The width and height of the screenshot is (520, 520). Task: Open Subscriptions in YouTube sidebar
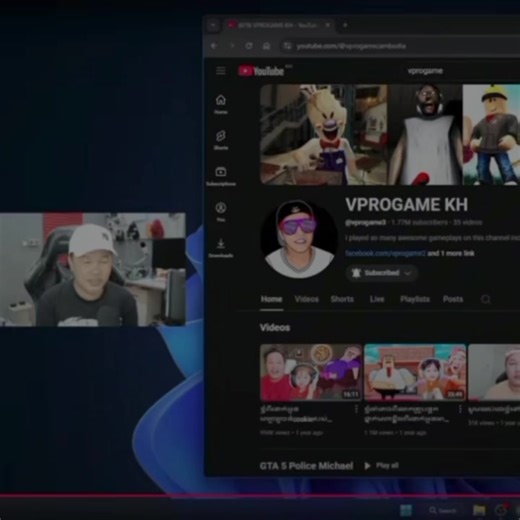pos(221,176)
